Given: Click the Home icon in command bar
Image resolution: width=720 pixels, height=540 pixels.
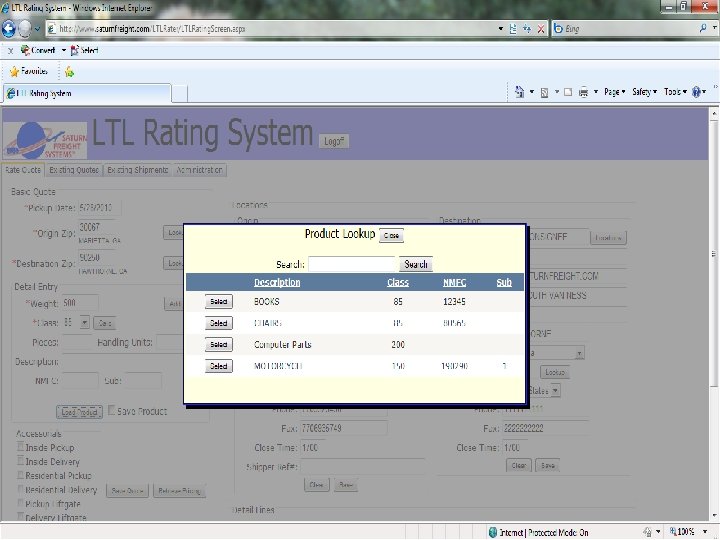Looking at the screenshot, I should point(519,92).
